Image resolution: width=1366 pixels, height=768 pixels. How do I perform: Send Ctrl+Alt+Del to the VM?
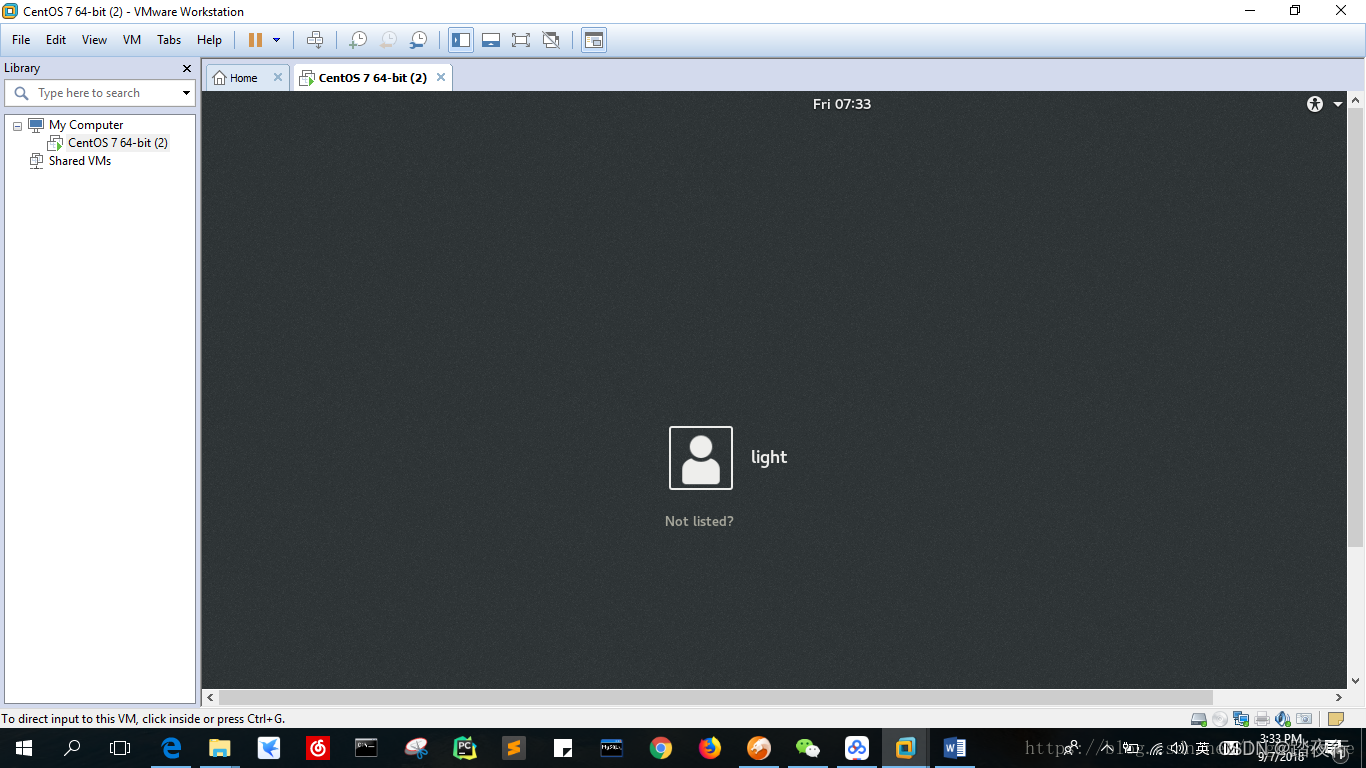(x=315, y=40)
